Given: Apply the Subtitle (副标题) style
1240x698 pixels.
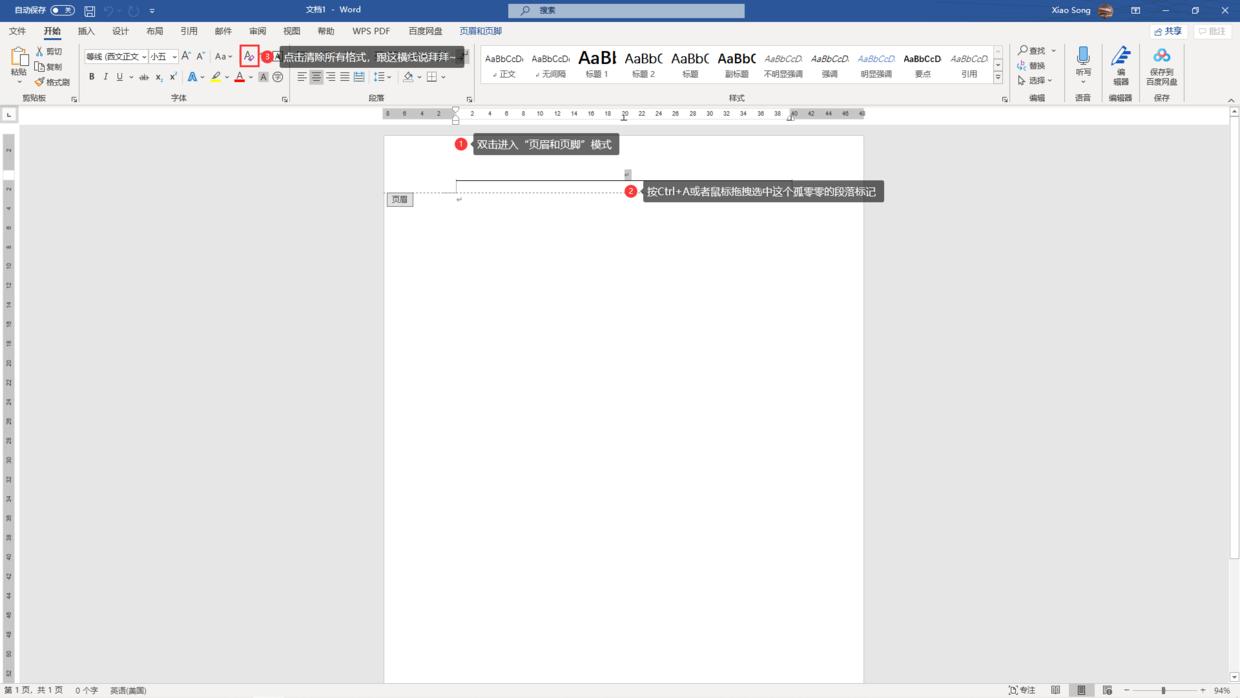Looking at the screenshot, I should click(x=737, y=64).
